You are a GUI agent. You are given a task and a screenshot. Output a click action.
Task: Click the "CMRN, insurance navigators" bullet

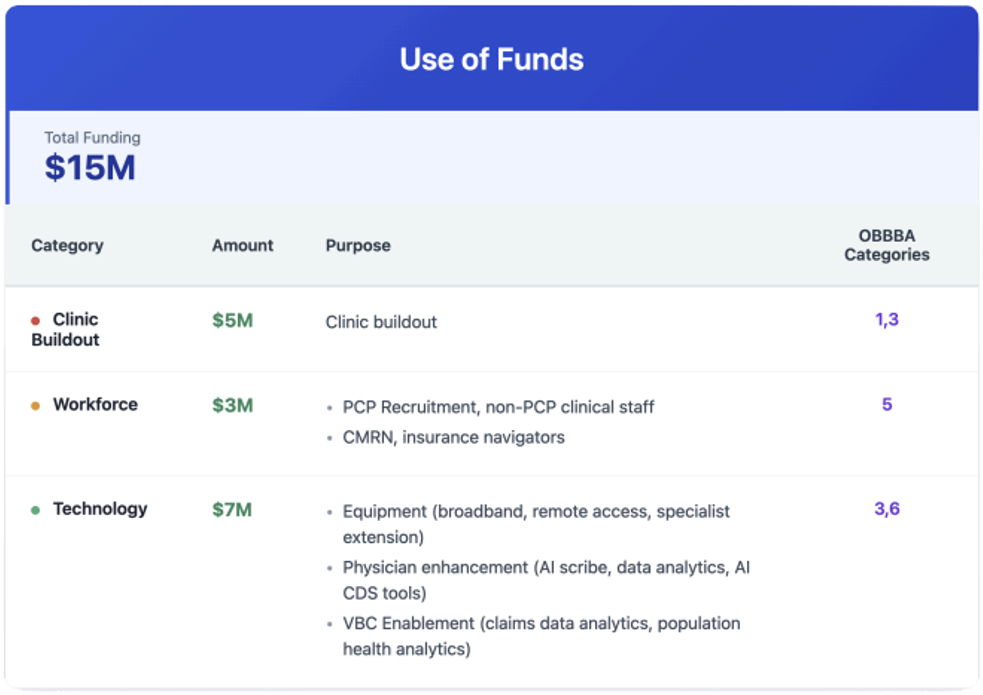453,437
